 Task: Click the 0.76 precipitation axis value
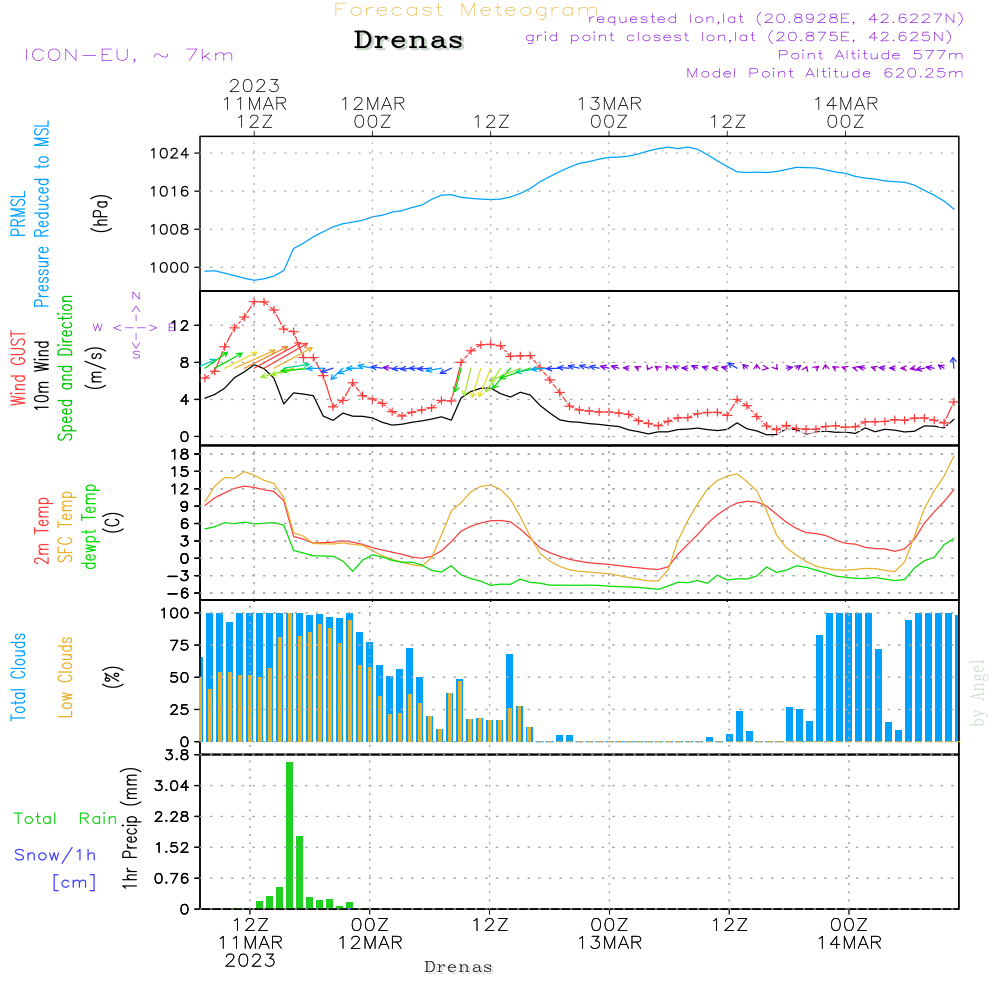point(173,879)
